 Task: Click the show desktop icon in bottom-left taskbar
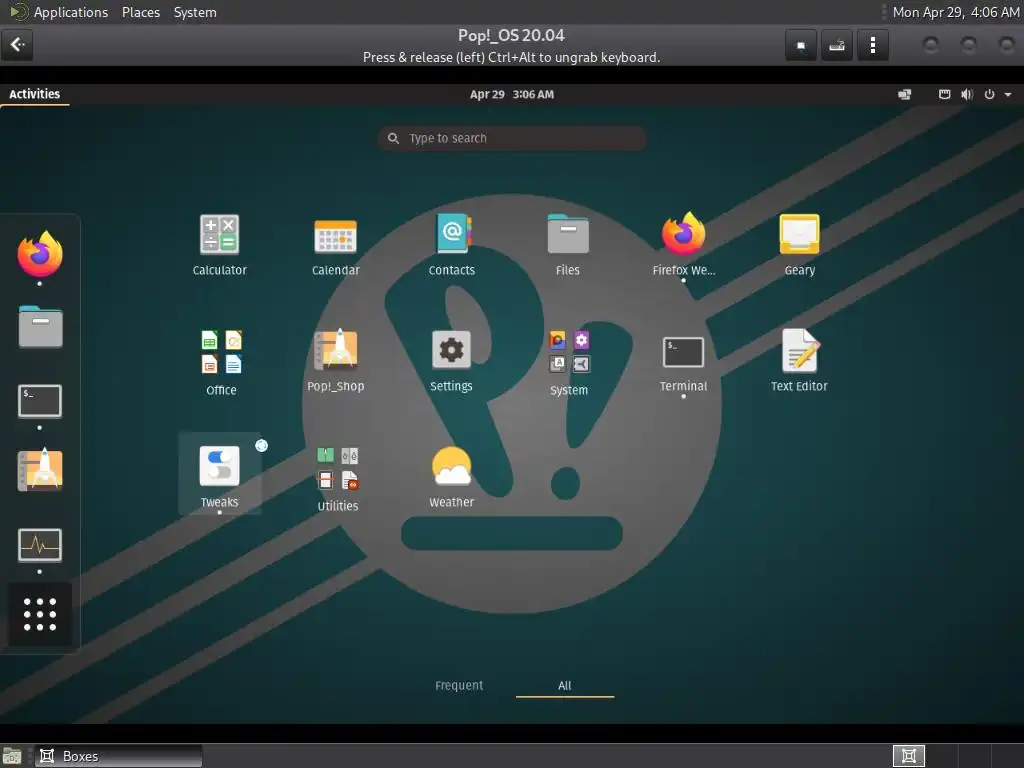pos(12,756)
